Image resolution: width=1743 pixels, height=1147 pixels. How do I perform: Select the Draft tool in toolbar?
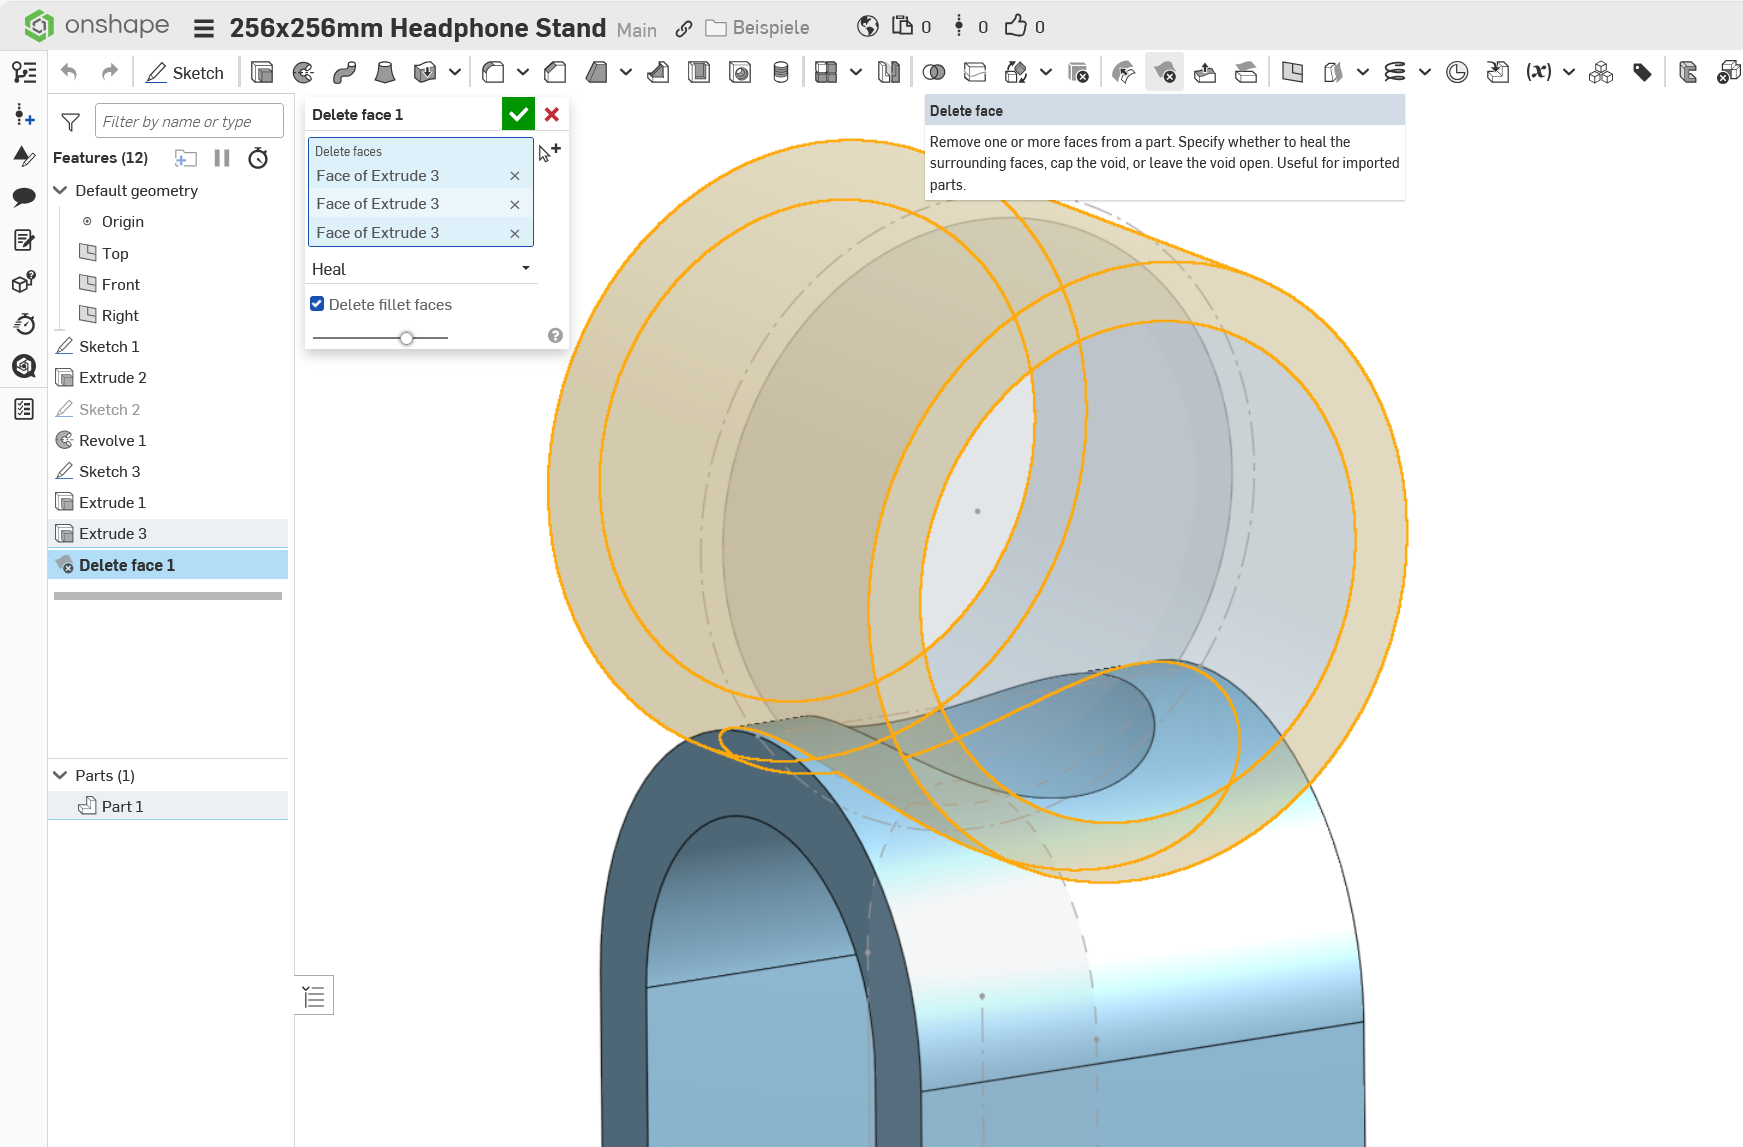(x=596, y=72)
